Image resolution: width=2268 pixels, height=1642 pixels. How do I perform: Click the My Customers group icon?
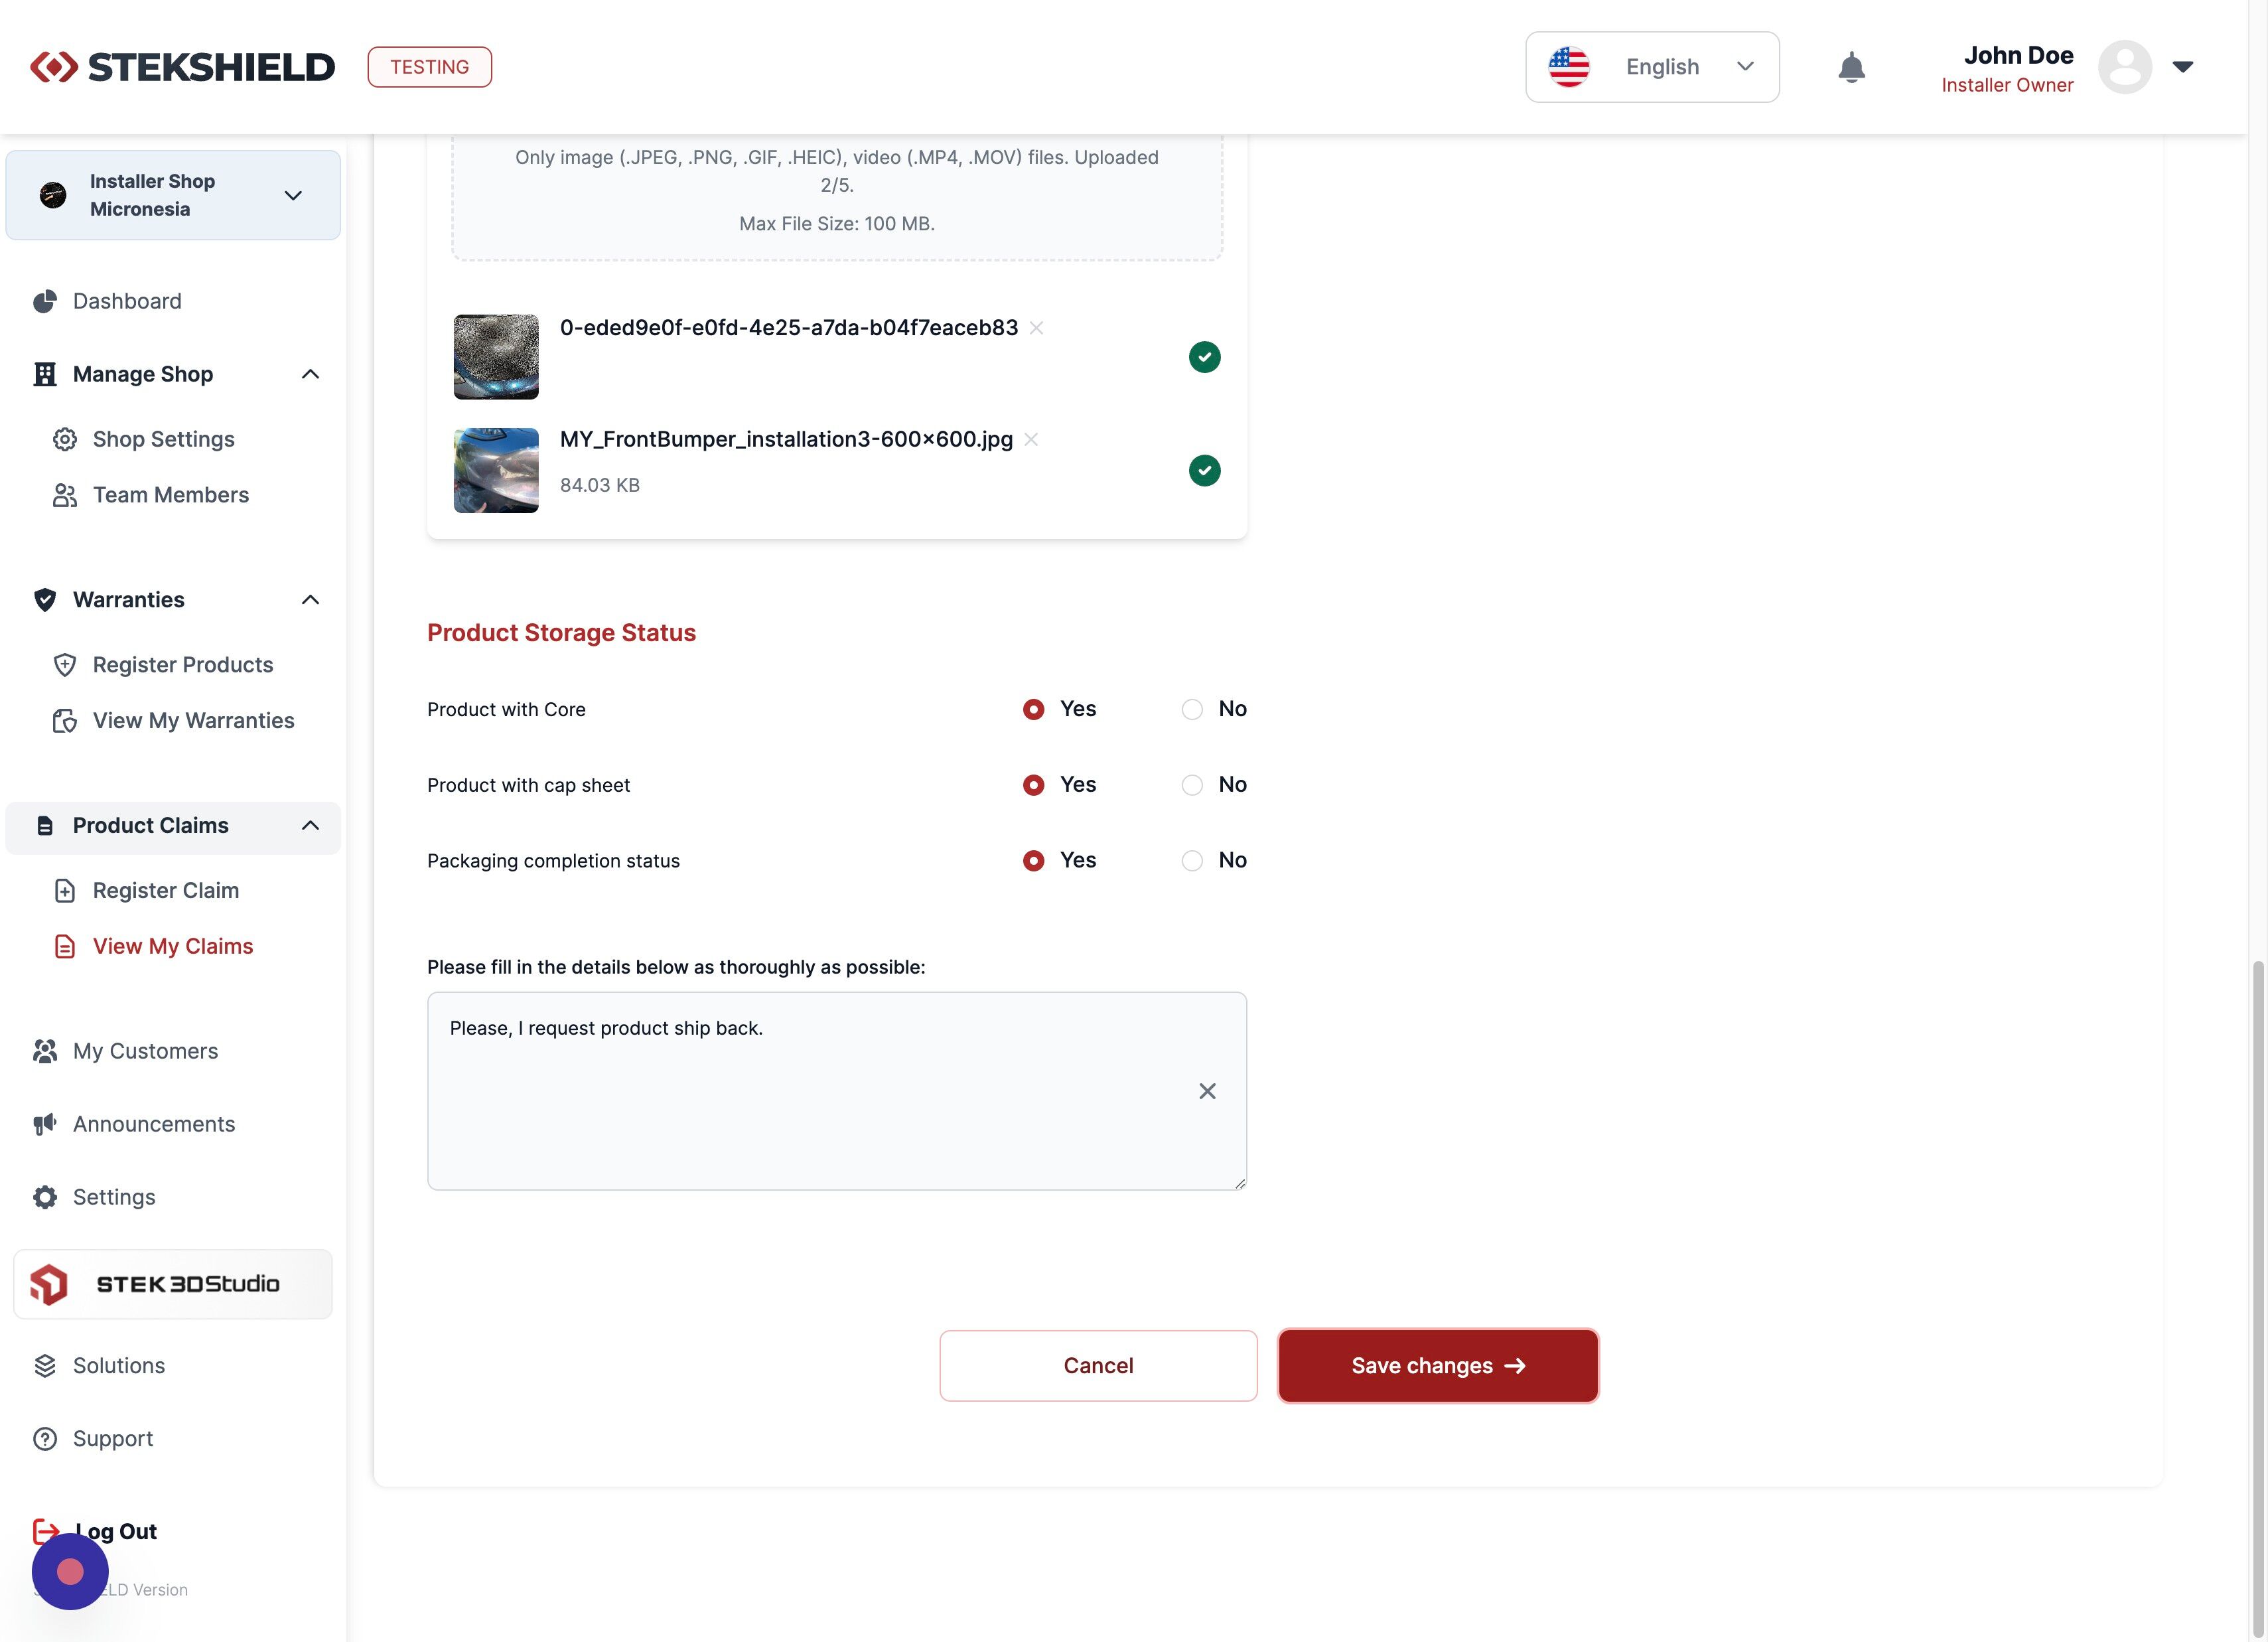coord(45,1051)
